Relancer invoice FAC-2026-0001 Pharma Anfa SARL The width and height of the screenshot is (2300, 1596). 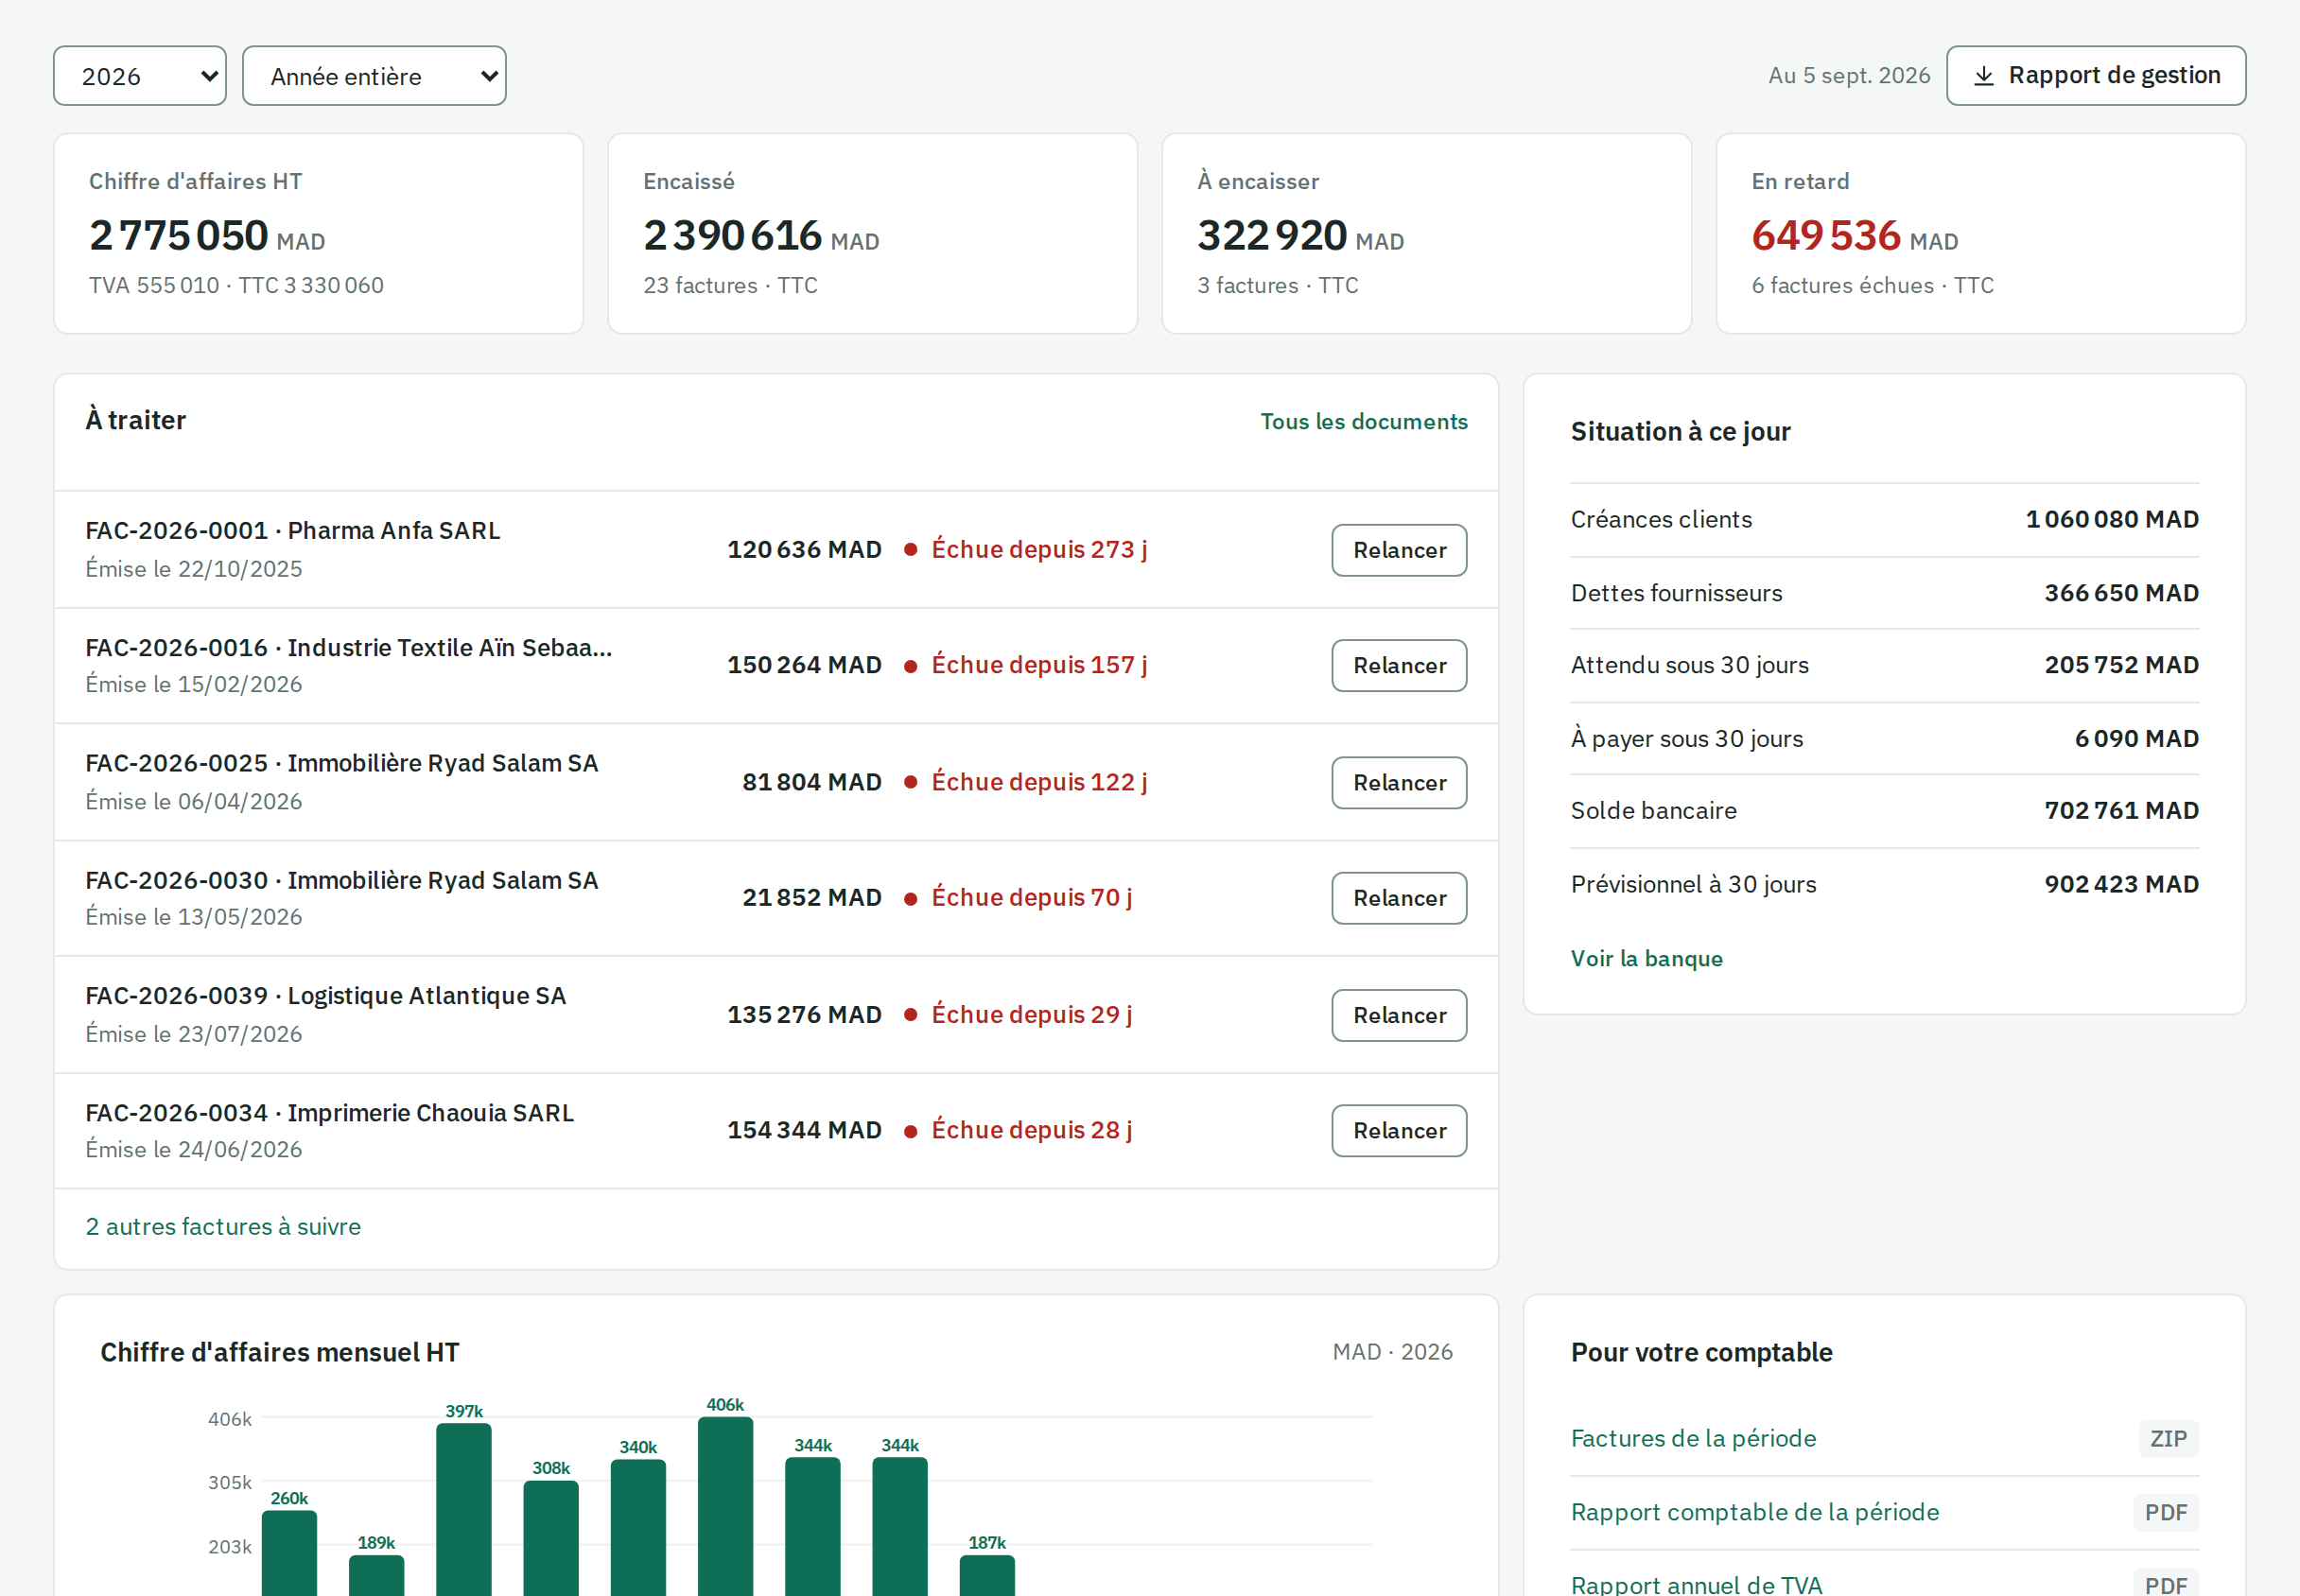1399,550
